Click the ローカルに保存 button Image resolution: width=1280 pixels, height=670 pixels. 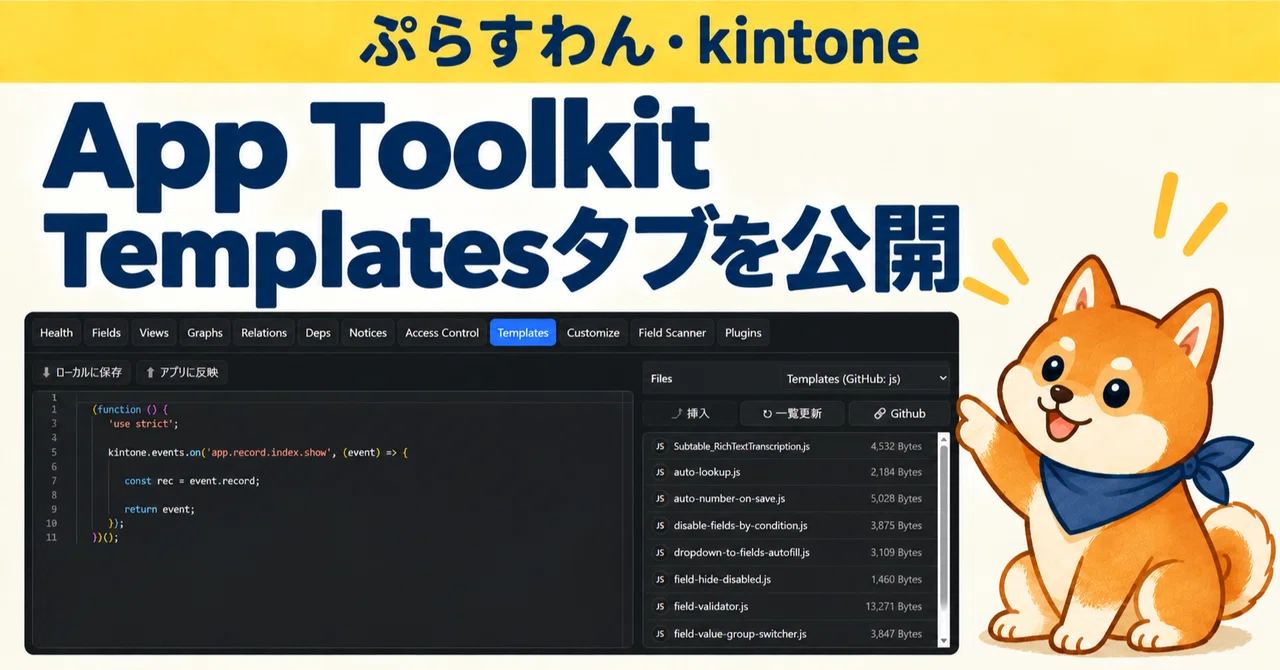pyautogui.click(x=82, y=372)
